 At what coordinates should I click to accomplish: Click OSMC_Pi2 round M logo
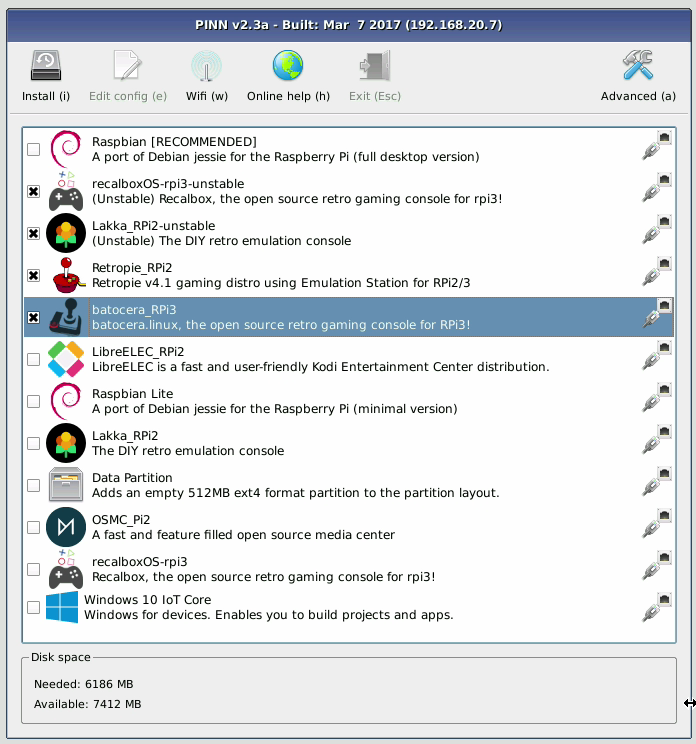[x=66, y=527]
